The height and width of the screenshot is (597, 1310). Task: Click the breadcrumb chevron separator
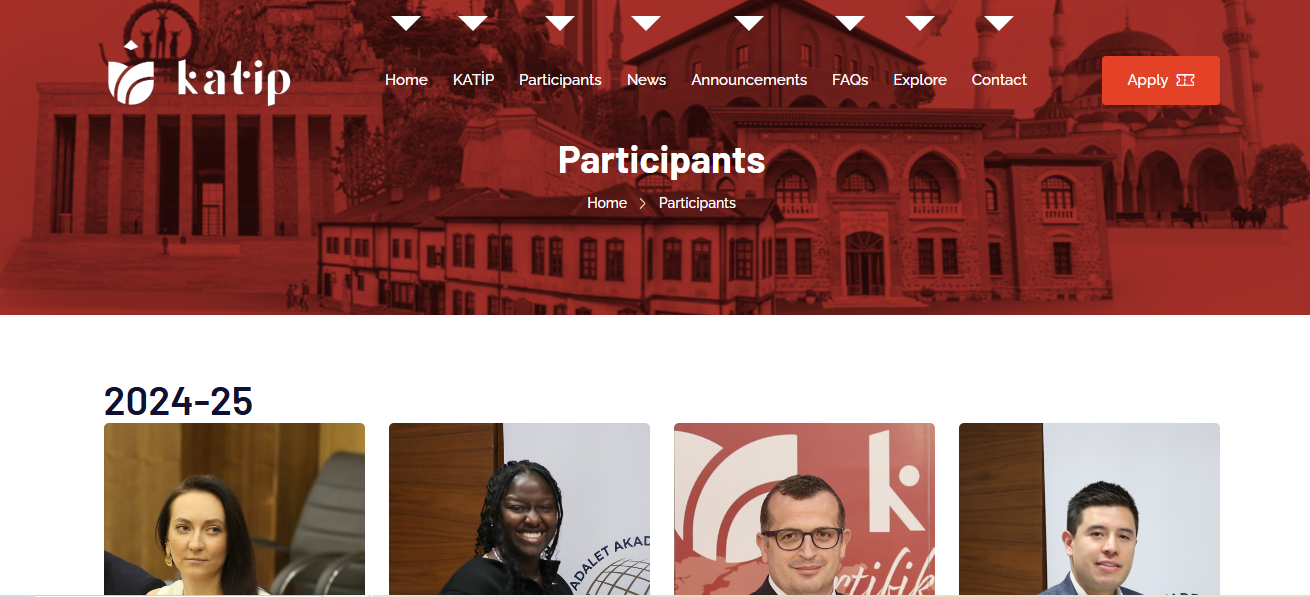(643, 203)
